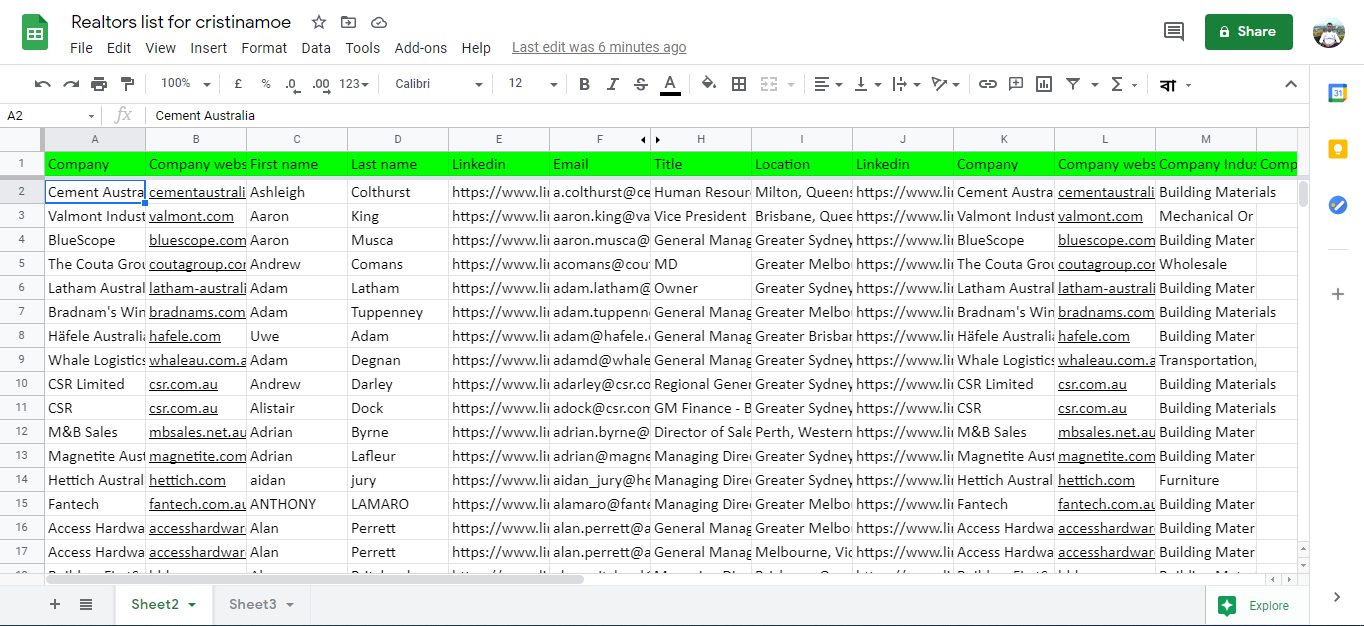This screenshot has height=626, width=1364.
Task: Switch to the Sheet3 tab
Action: pyautogui.click(x=253, y=604)
